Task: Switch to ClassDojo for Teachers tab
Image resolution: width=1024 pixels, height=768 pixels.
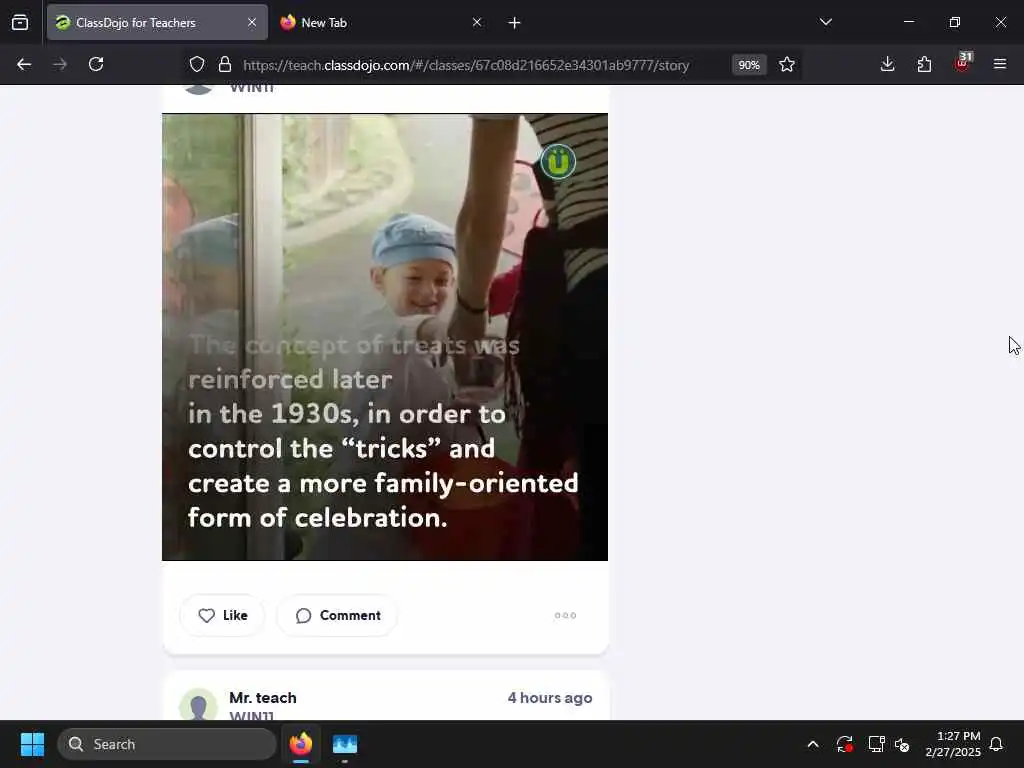Action: point(157,22)
